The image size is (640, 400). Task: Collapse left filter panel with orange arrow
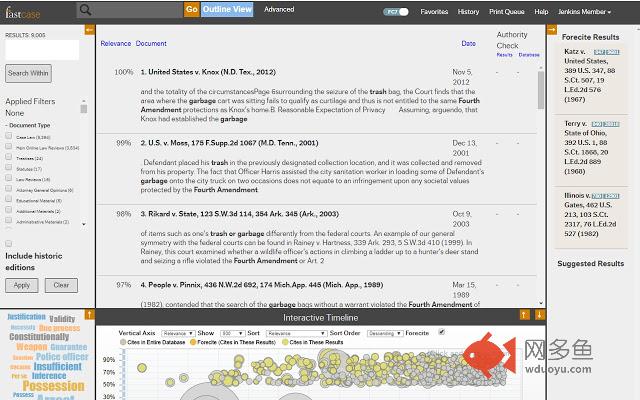point(89,30)
